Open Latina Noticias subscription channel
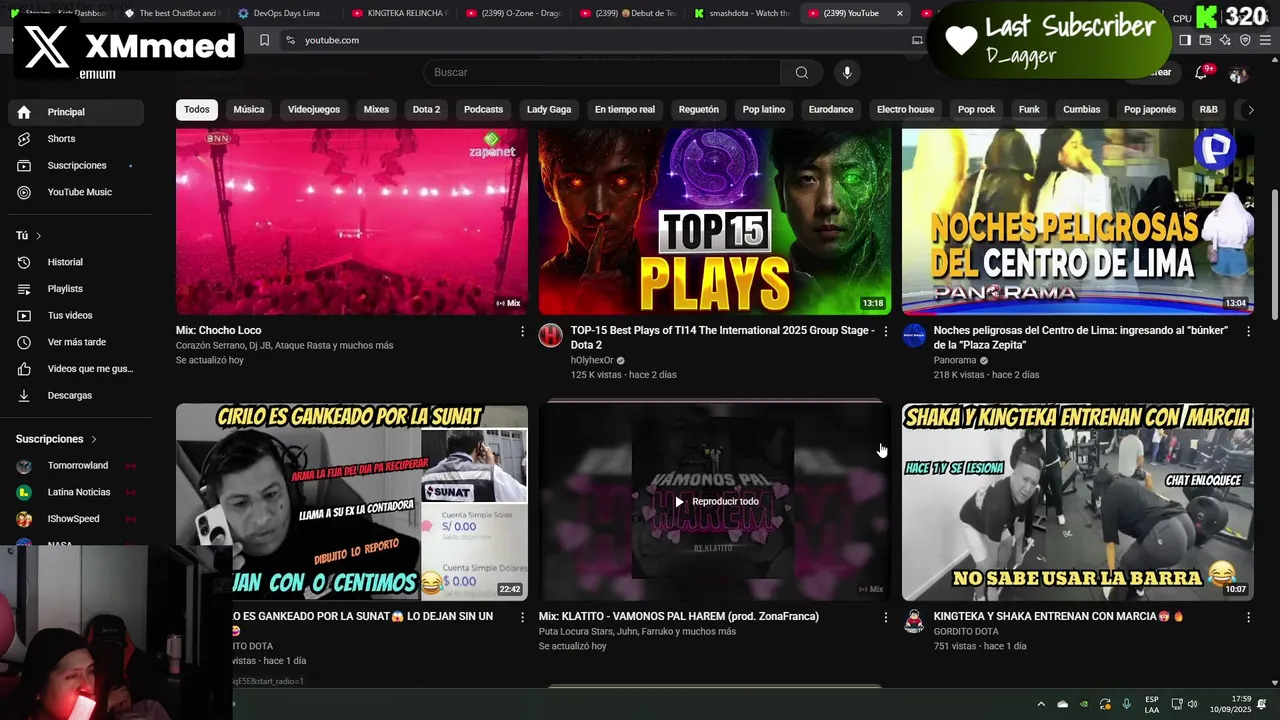The width and height of the screenshot is (1280, 720). pos(76,492)
